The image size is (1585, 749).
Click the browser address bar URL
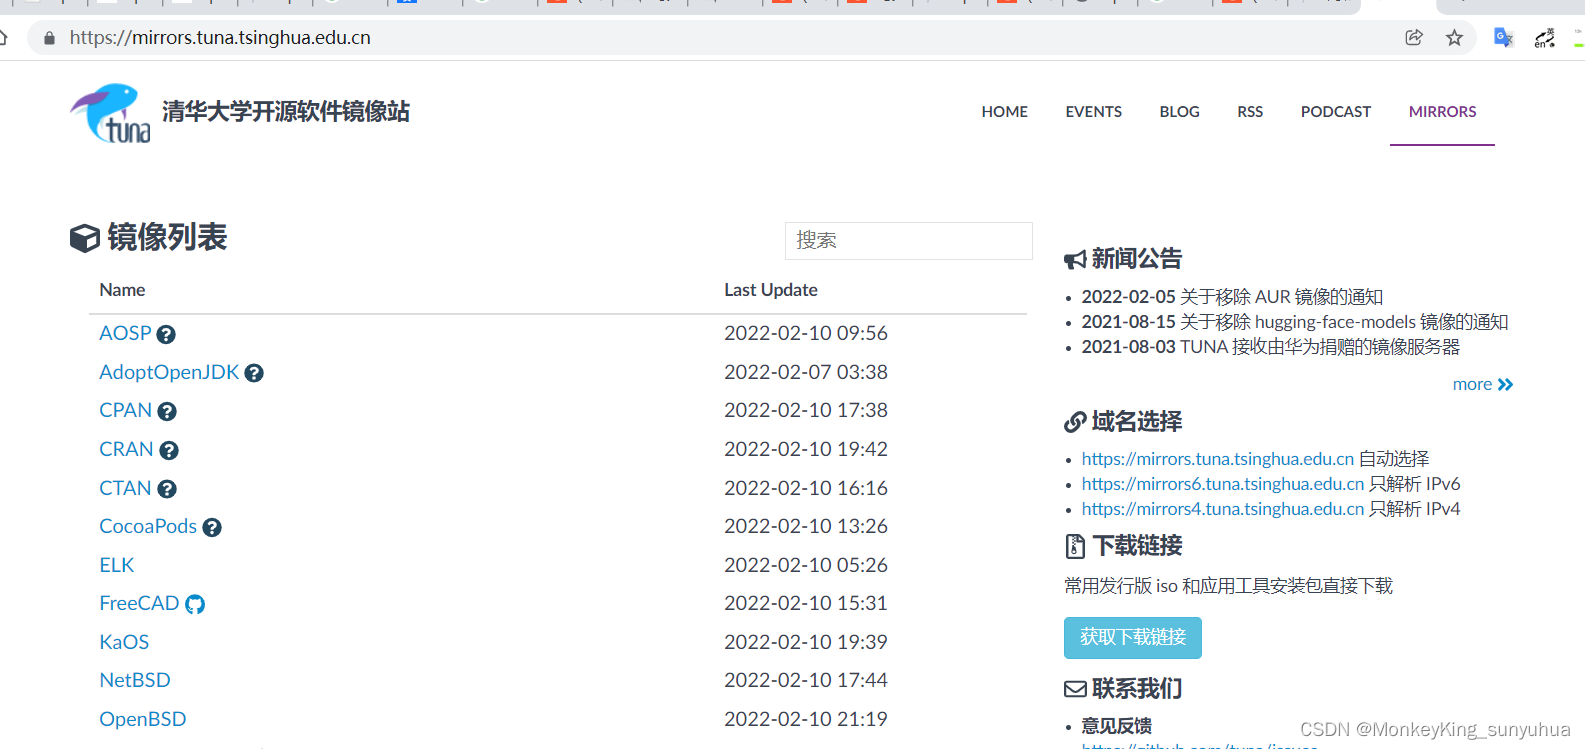(x=220, y=38)
